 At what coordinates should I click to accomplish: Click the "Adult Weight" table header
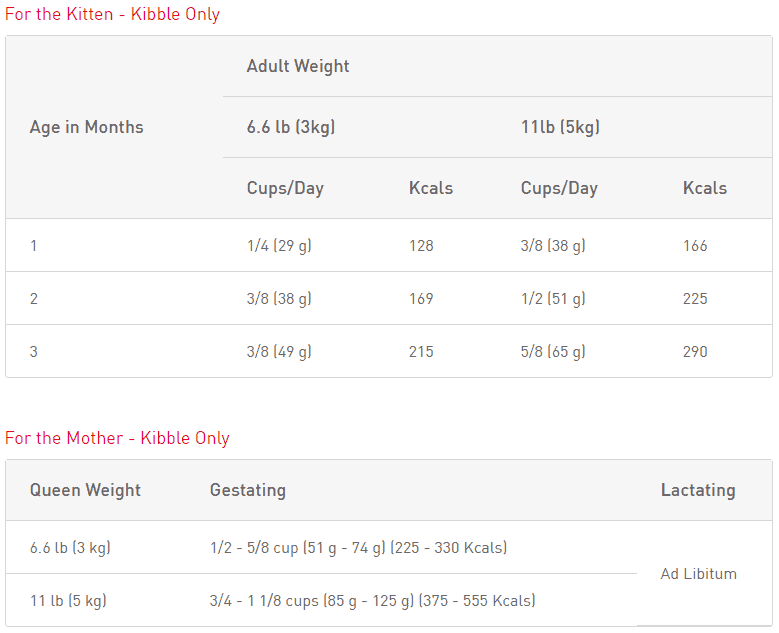click(298, 66)
